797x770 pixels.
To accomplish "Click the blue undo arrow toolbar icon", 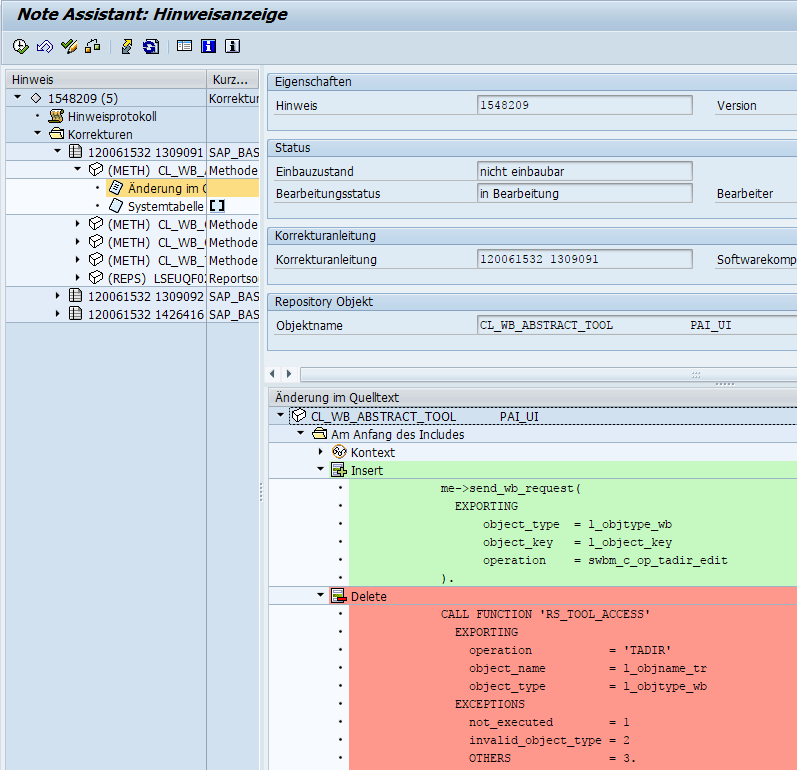I will (45, 46).
